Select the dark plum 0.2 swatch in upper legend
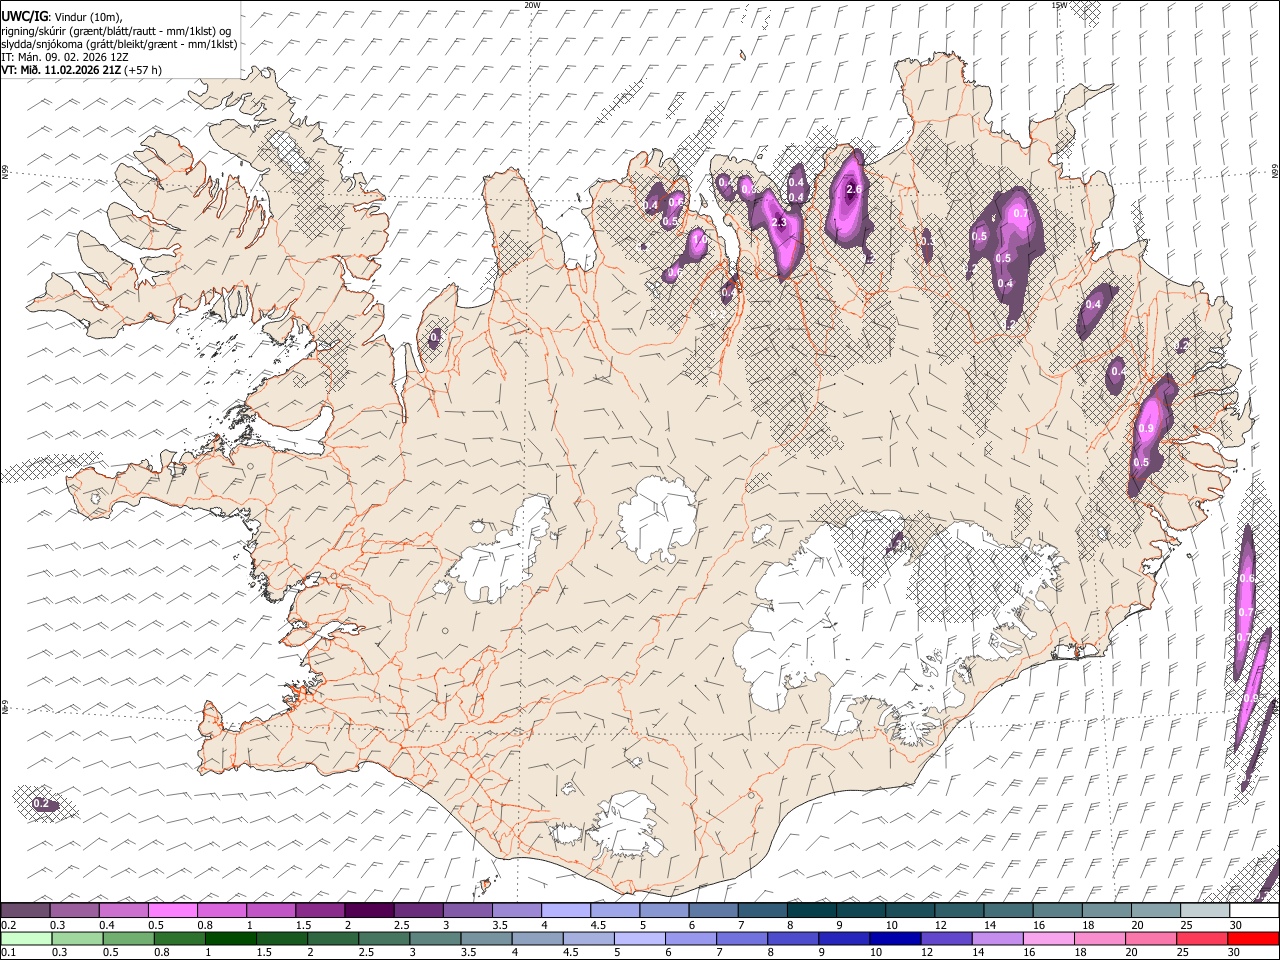Screen dimensions: 1280x960 [x=25, y=910]
